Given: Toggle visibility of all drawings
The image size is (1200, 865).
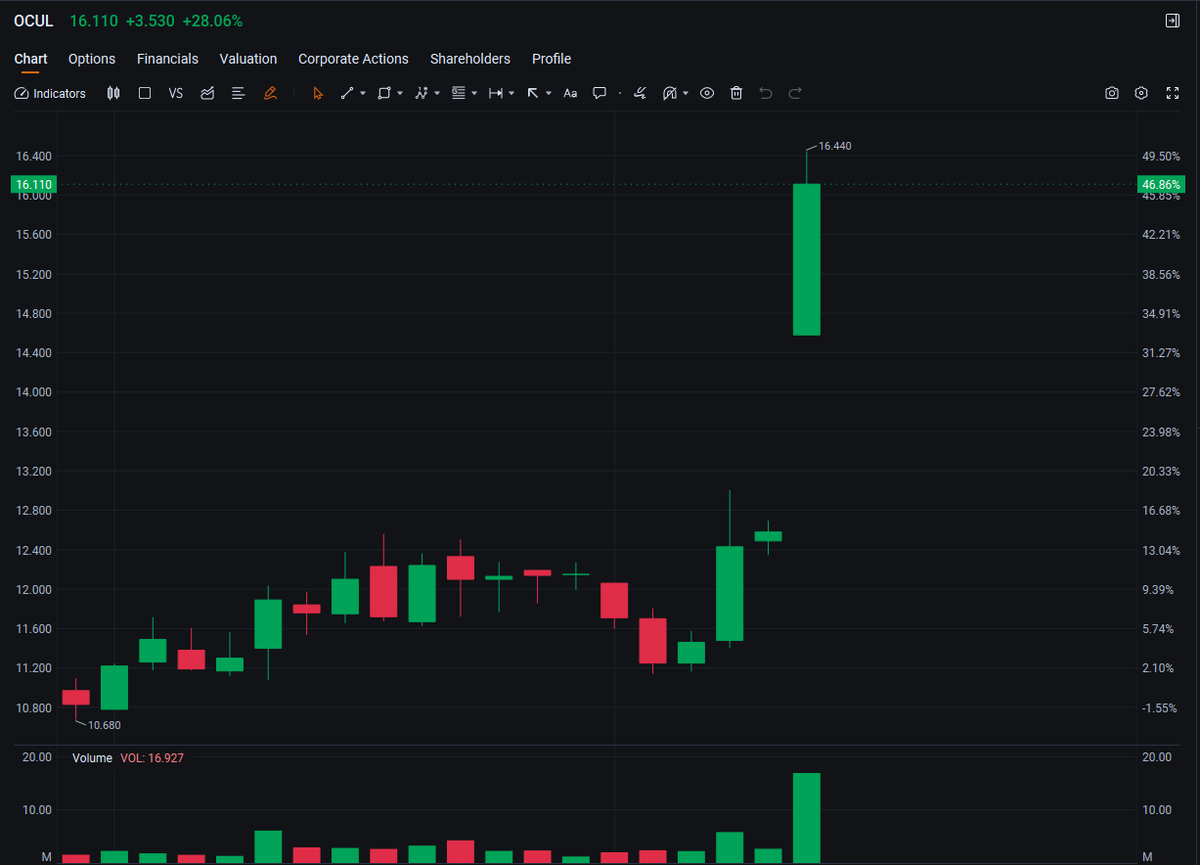Looking at the screenshot, I should pyautogui.click(x=707, y=93).
